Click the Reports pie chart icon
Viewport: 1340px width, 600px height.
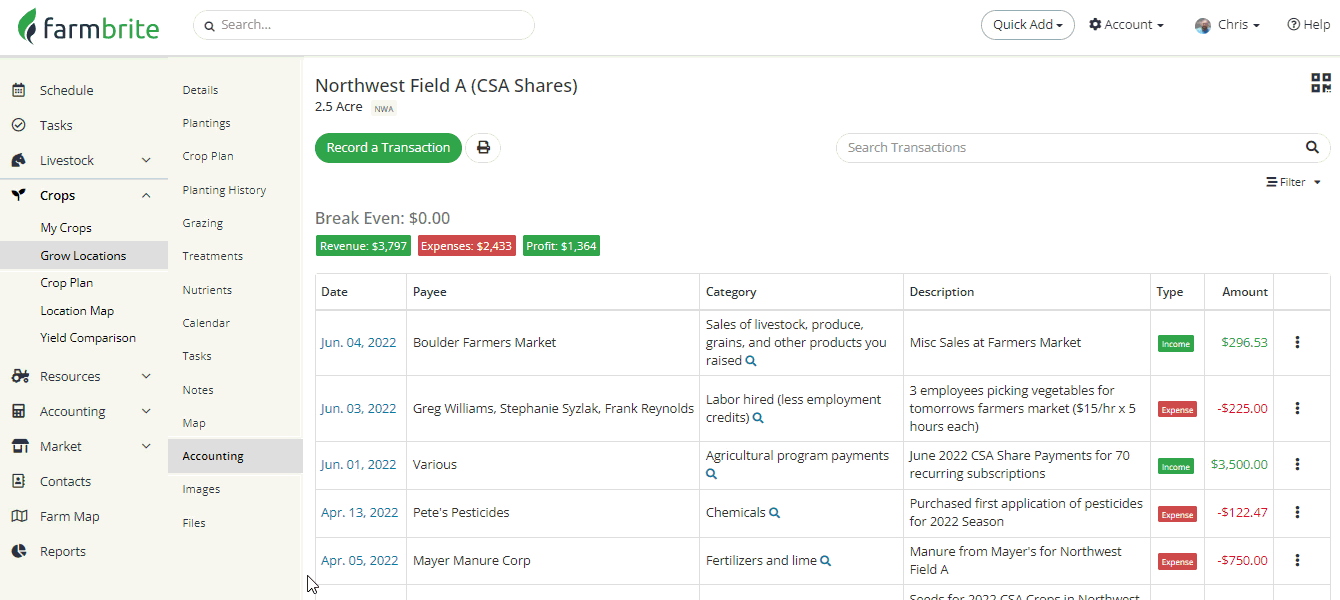[18, 551]
